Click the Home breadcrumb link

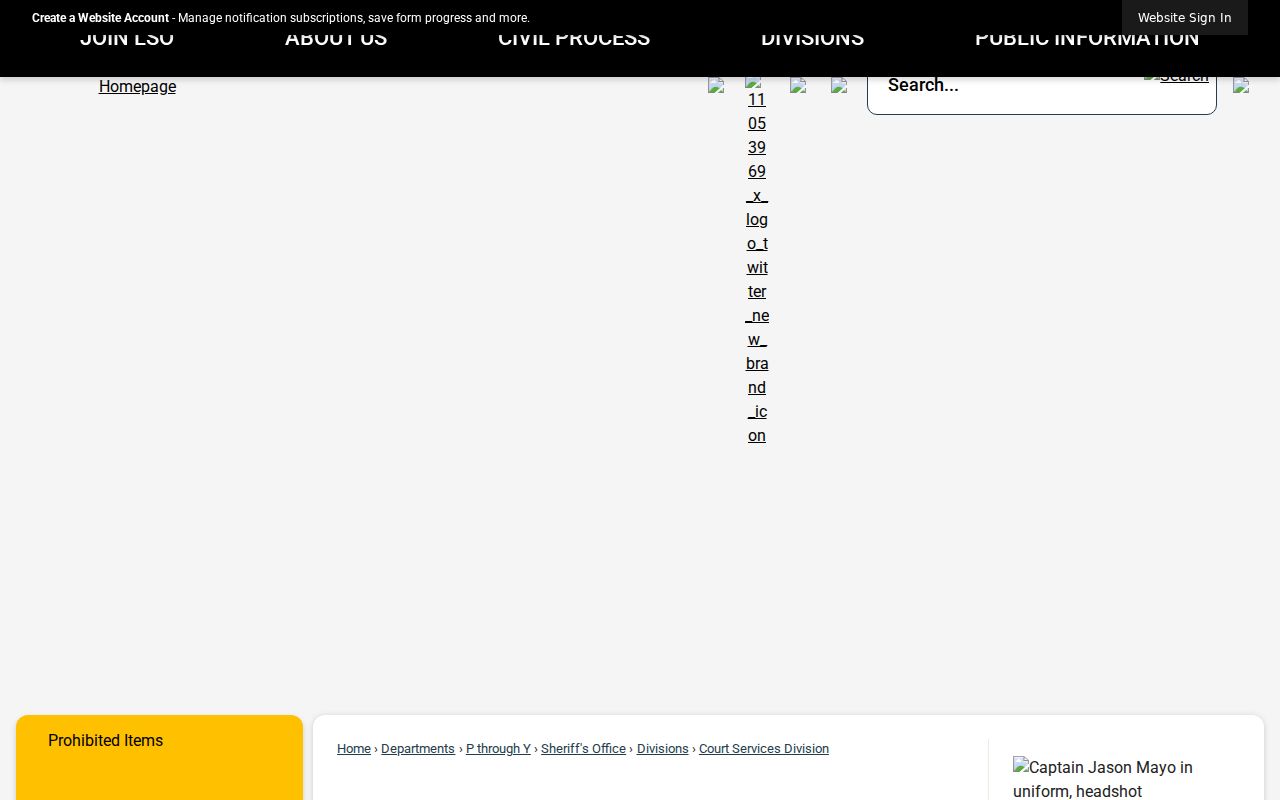pyautogui.click(x=354, y=749)
